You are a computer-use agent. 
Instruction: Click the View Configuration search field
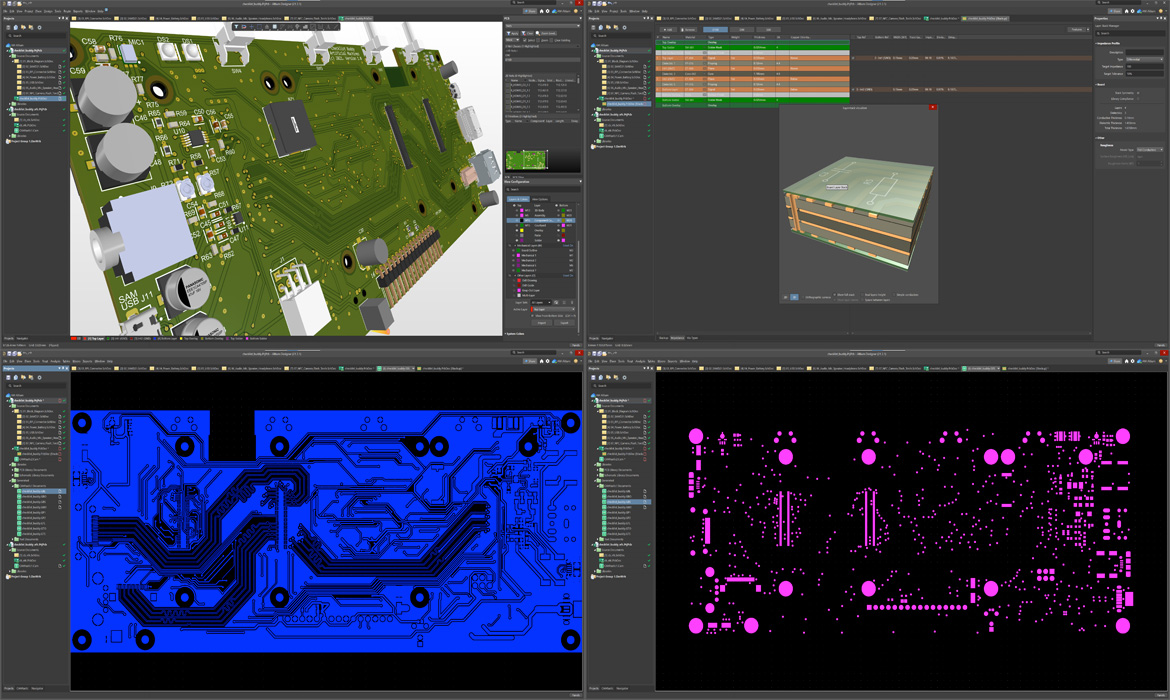point(542,190)
